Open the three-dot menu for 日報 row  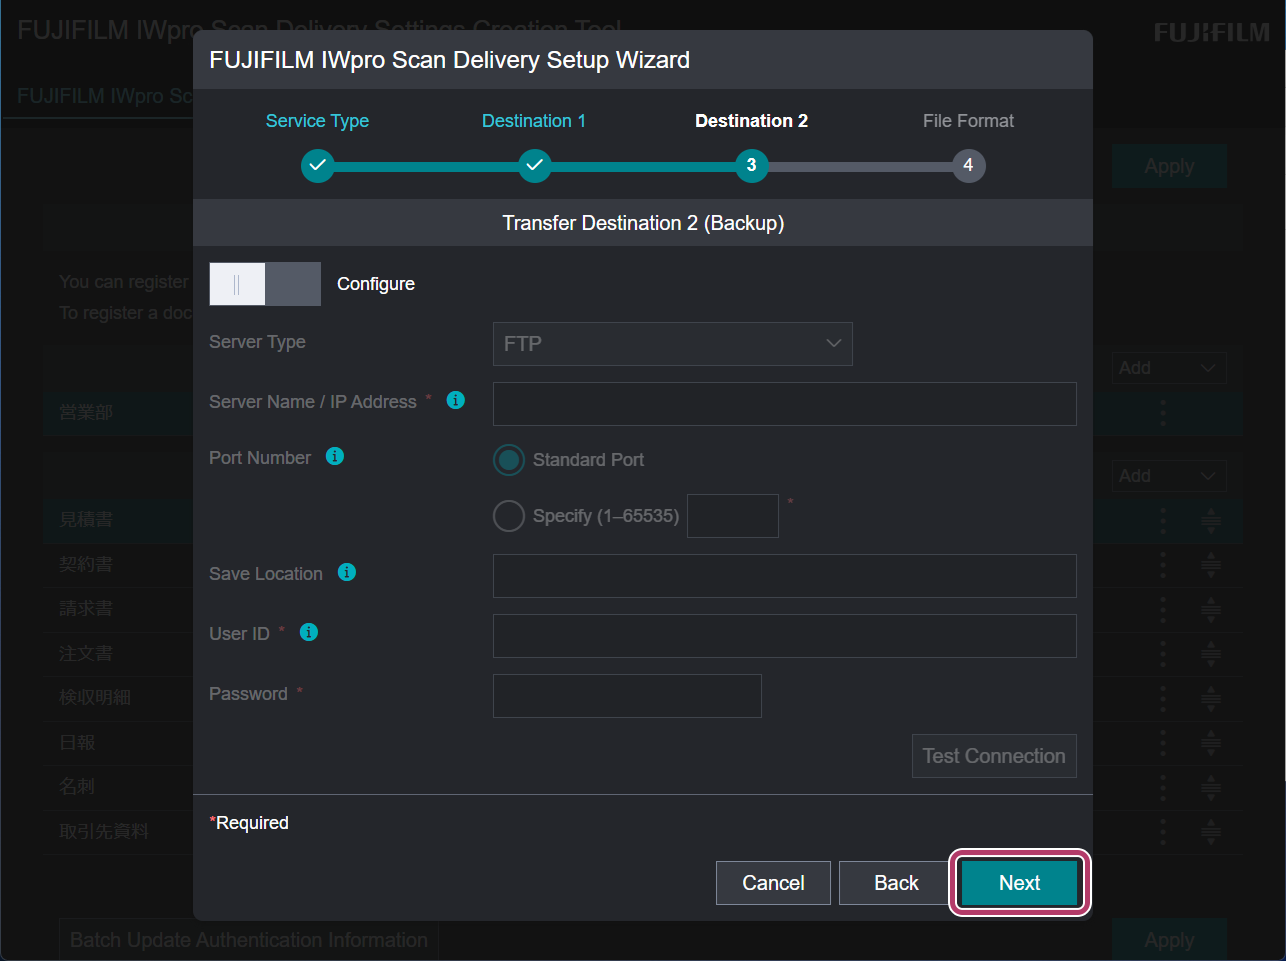[1163, 743]
